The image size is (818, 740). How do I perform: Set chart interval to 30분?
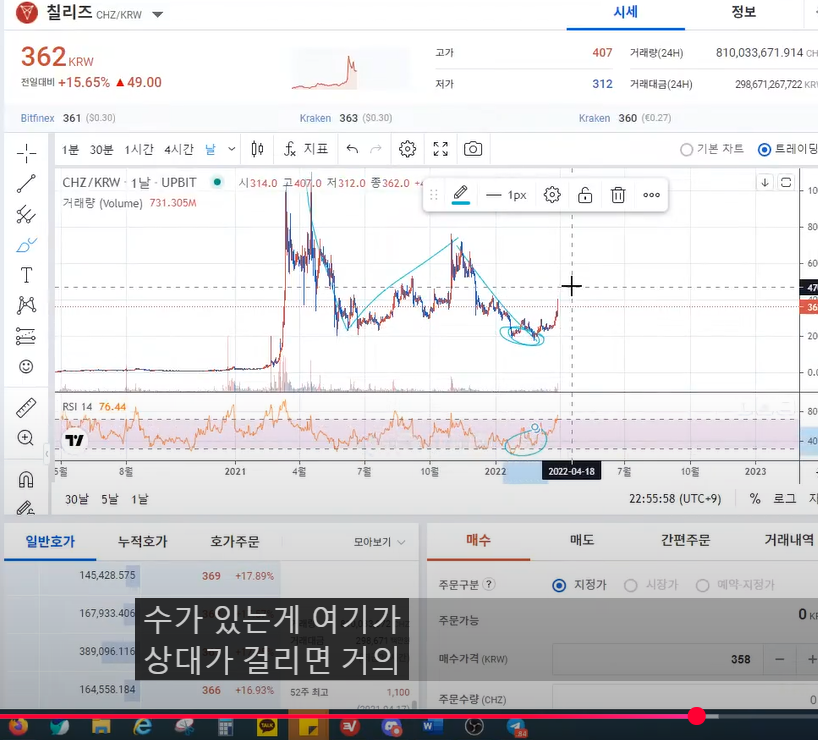pyautogui.click(x=101, y=150)
